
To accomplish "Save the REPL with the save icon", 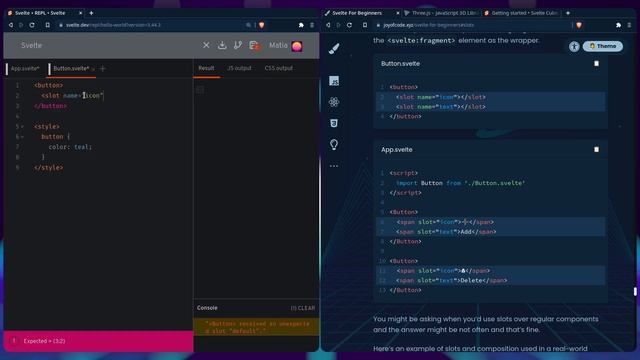I will (254, 45).
